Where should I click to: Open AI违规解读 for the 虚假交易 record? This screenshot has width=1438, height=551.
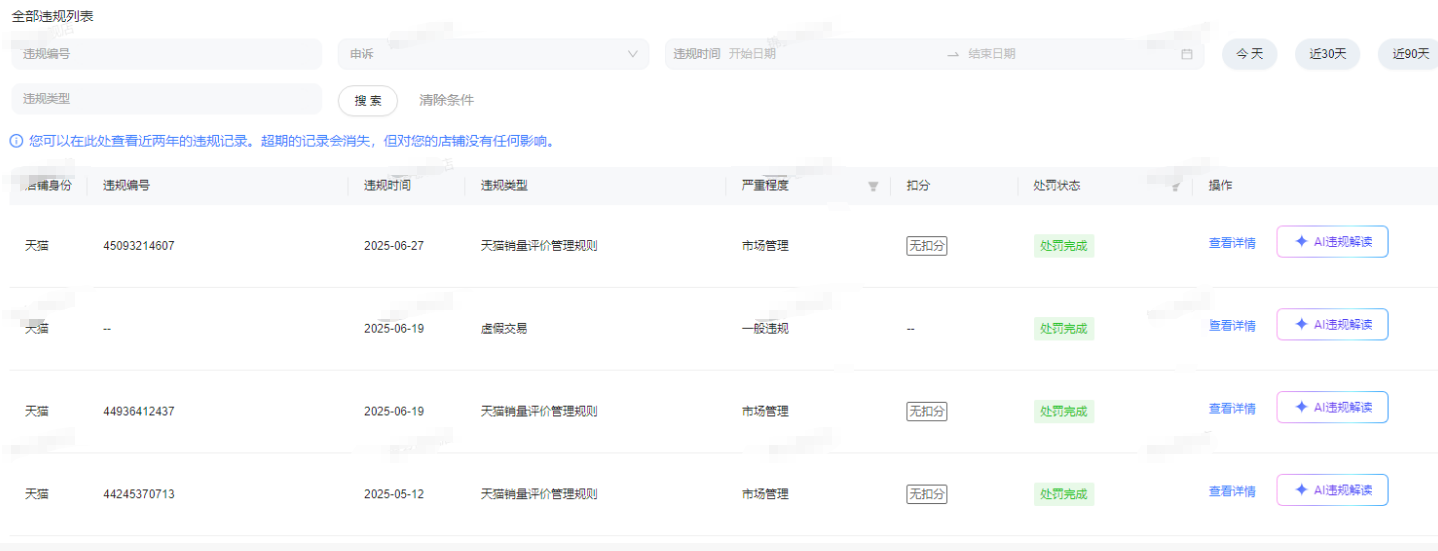pyautogui.click(x=1332, y=324)
